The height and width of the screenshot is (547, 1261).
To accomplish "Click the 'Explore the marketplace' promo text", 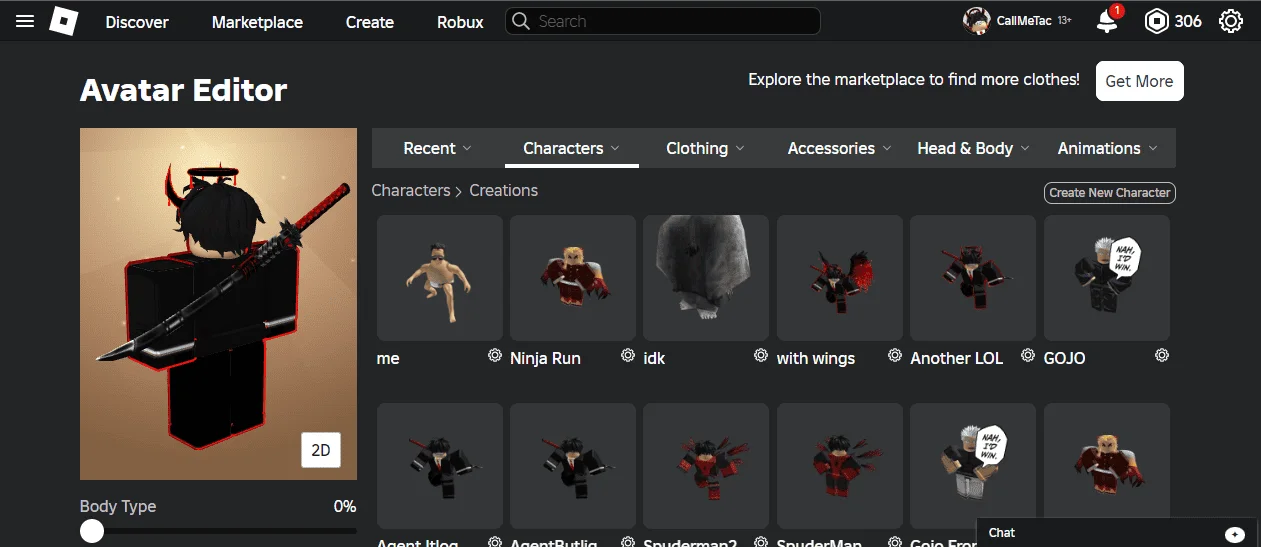I will tap(914, 79).
